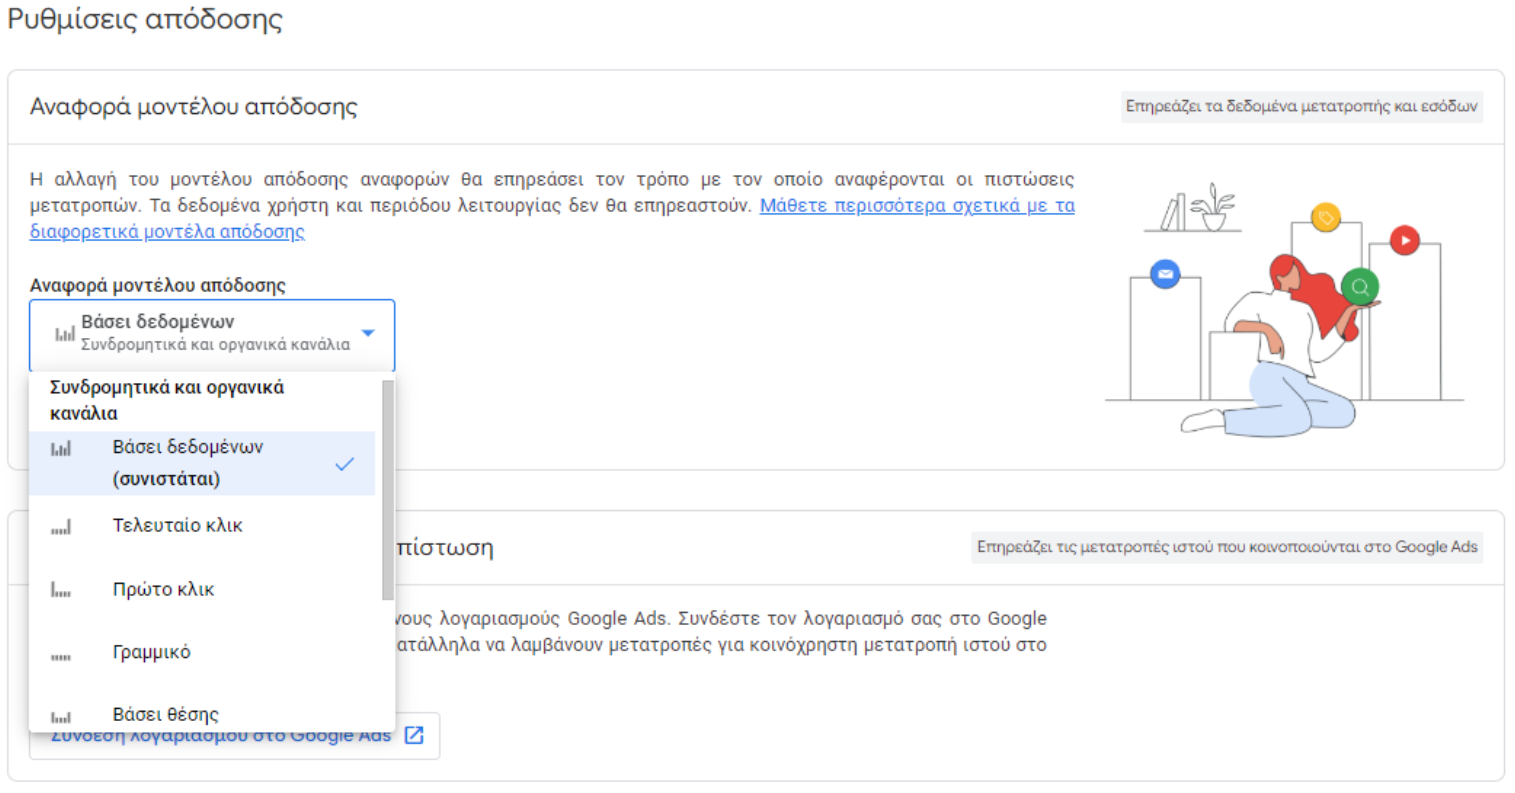1515x793 pixels.
Task: Select 'Βάσει θέσης' attribution model
Action: (165, 714)
